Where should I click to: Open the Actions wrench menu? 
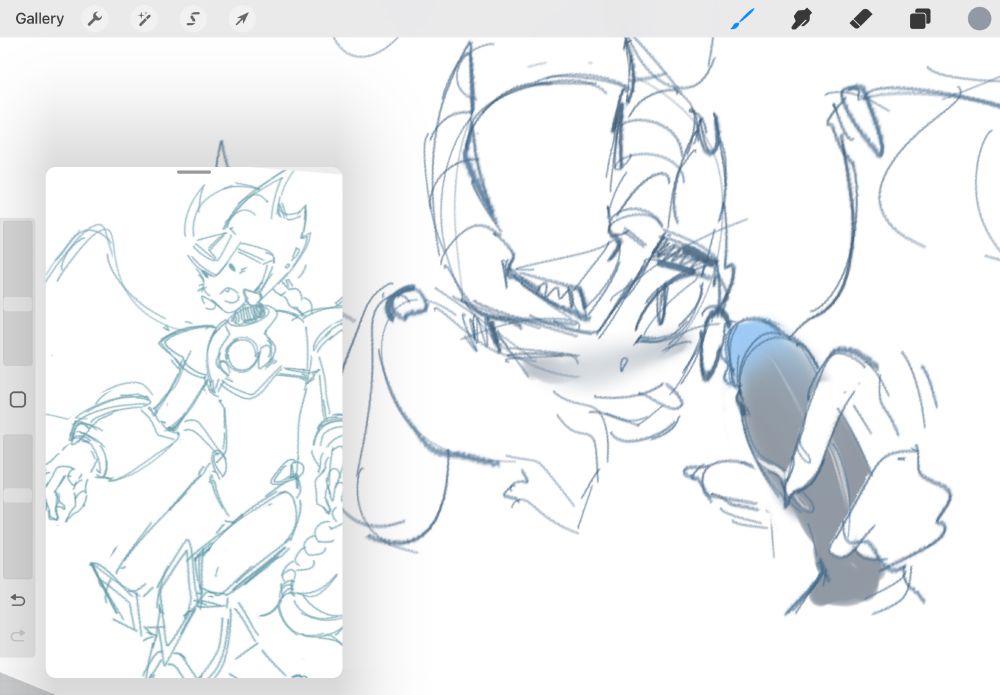pyautogui.click(x=95, y=19)
